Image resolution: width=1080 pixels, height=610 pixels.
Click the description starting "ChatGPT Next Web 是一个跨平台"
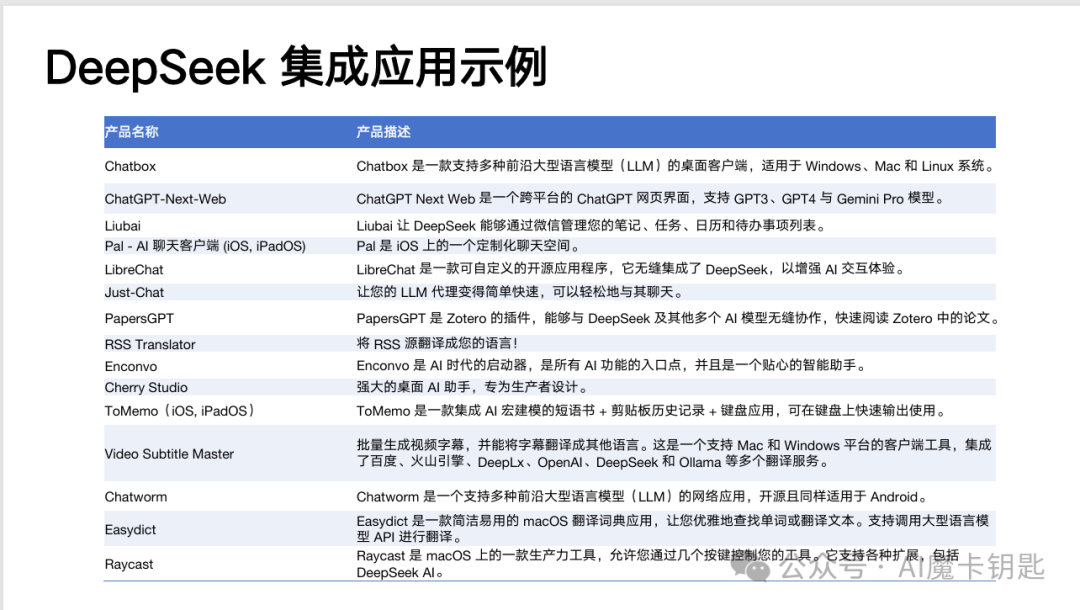pyautogui.click(x=652, y=198)
